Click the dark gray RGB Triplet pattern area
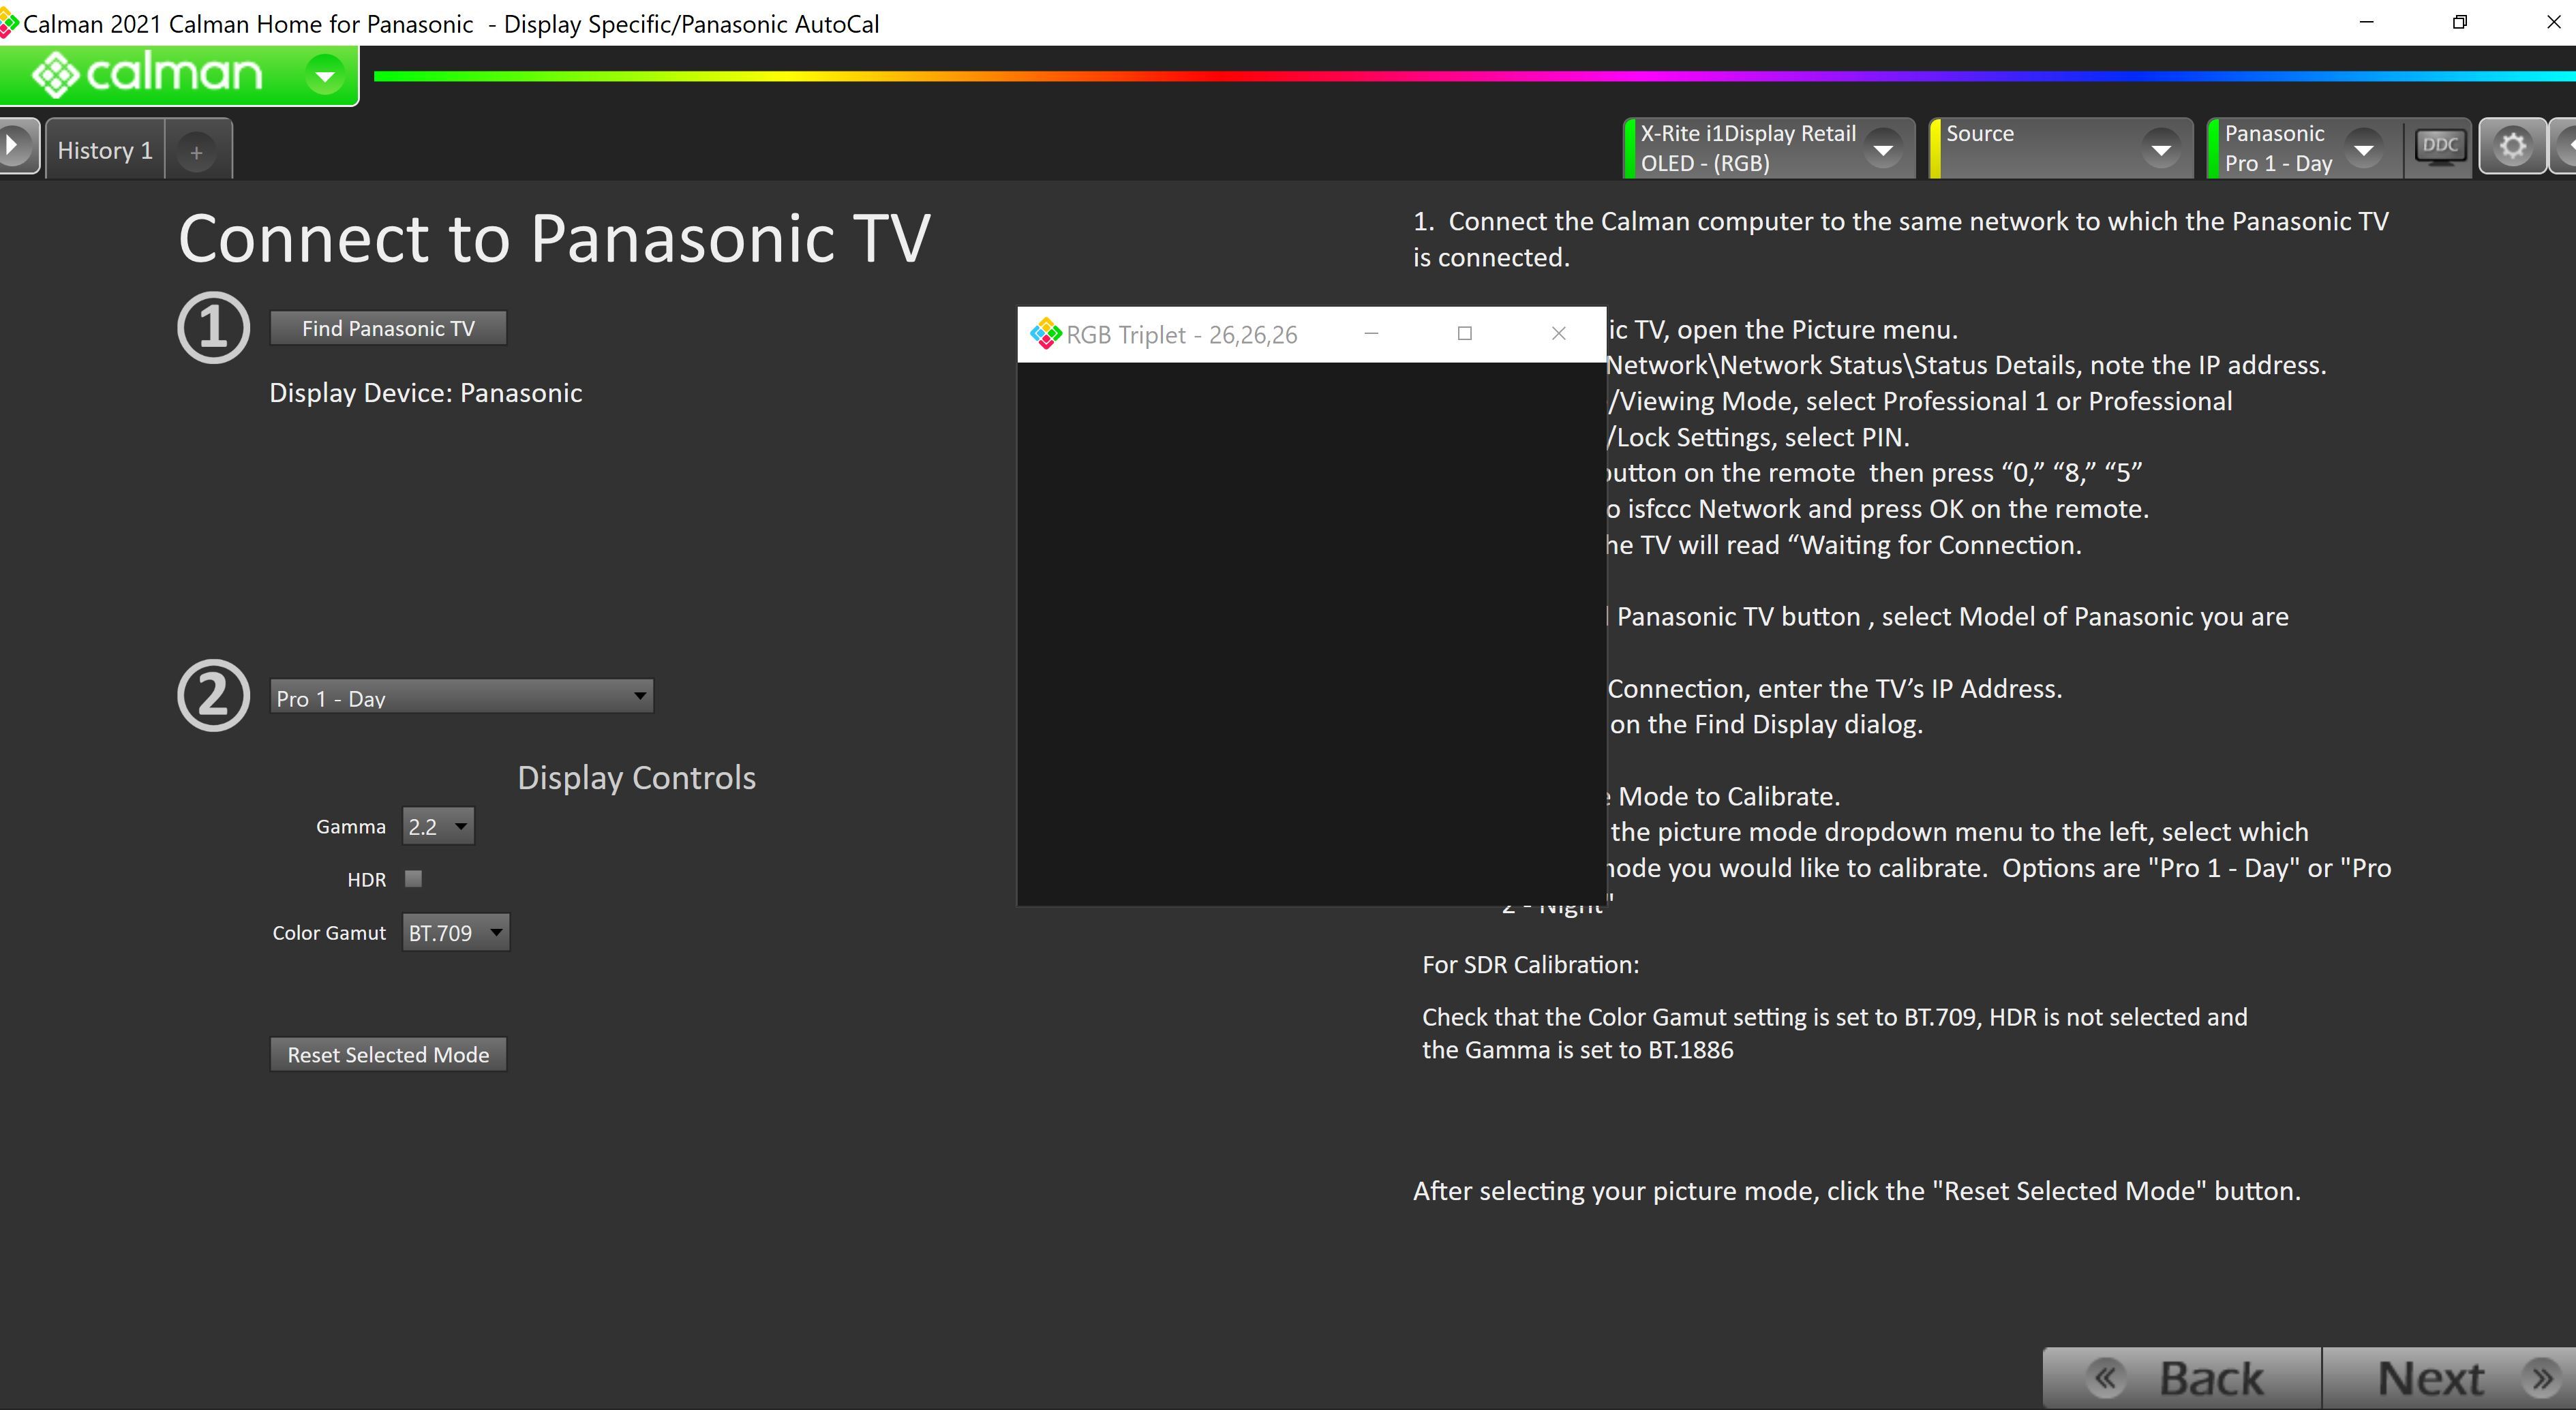This screenshot has height=1410, width=2576. click(x=1310, y=633)
